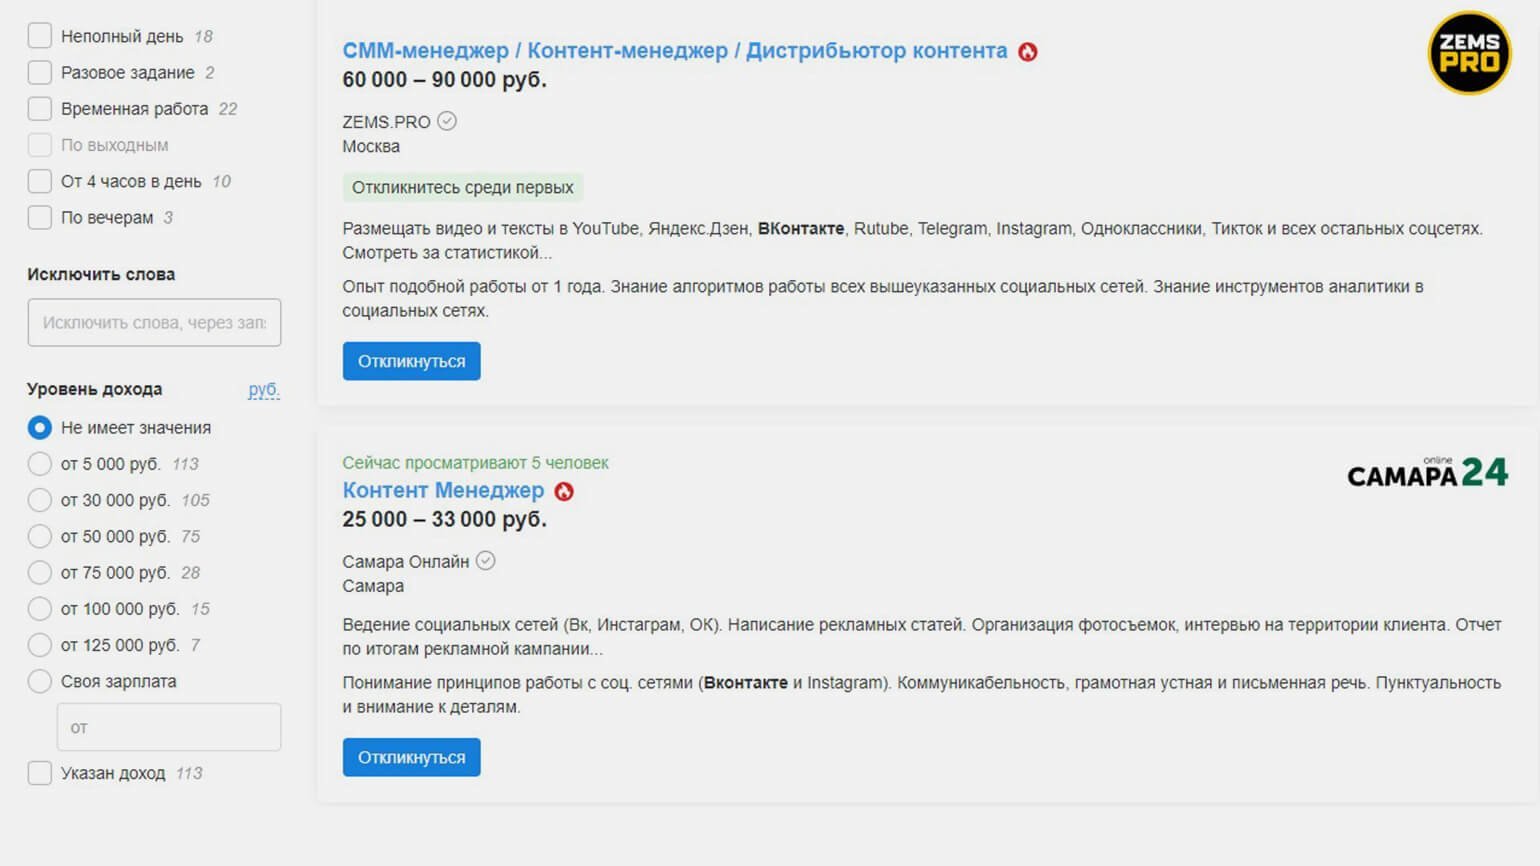Image resolution: width=1540 pixels, height=866 pixels.
Task: Choose the Своя зарплата radio option
Action: [40, 682]
